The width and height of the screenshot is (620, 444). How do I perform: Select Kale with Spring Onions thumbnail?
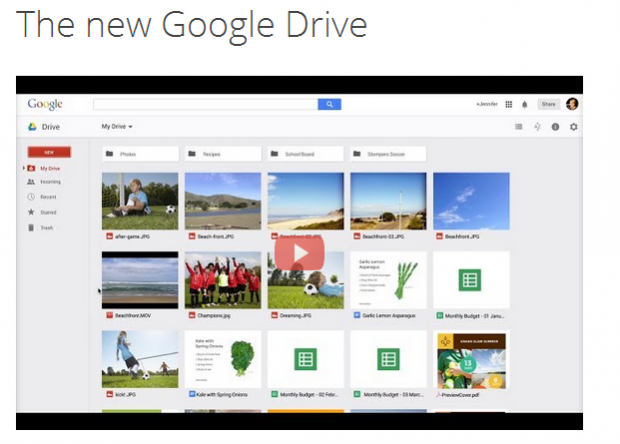223,359
